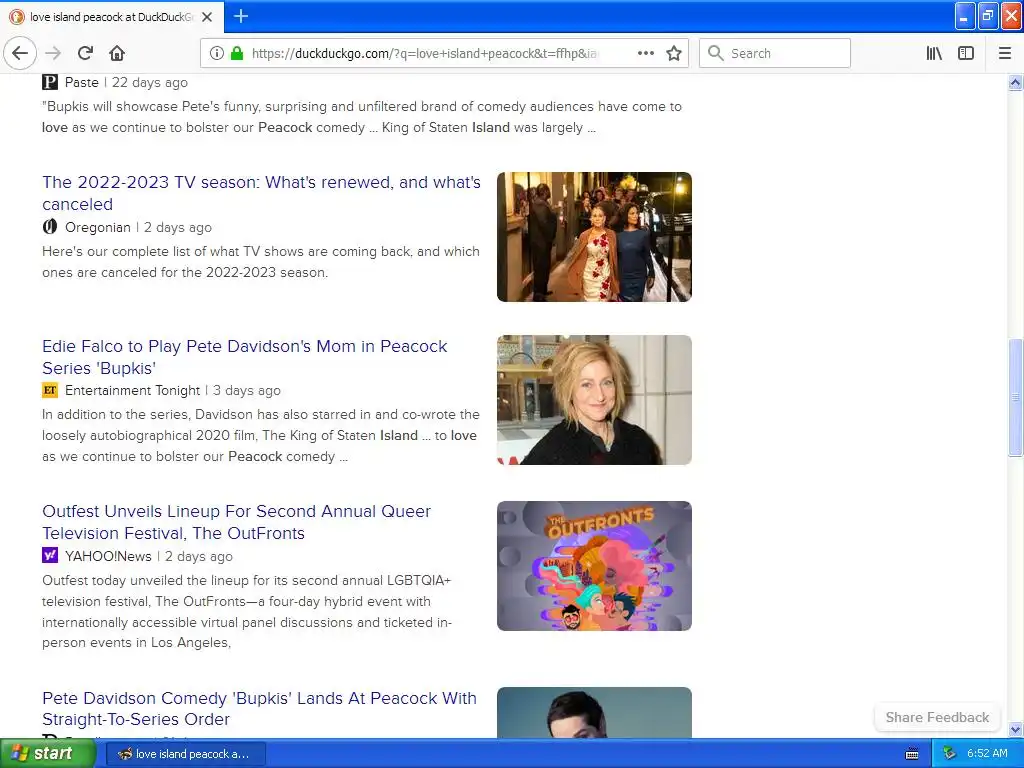Click the YAHOO!News source name
Screen dimensions: 1024x768
tap(108, 556)
